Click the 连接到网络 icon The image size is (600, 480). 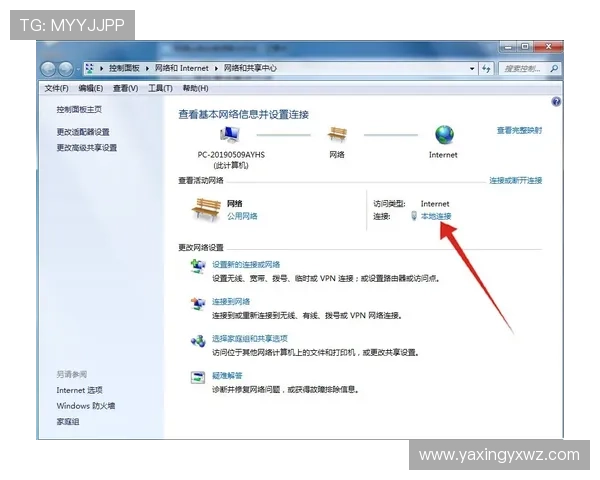198,304
